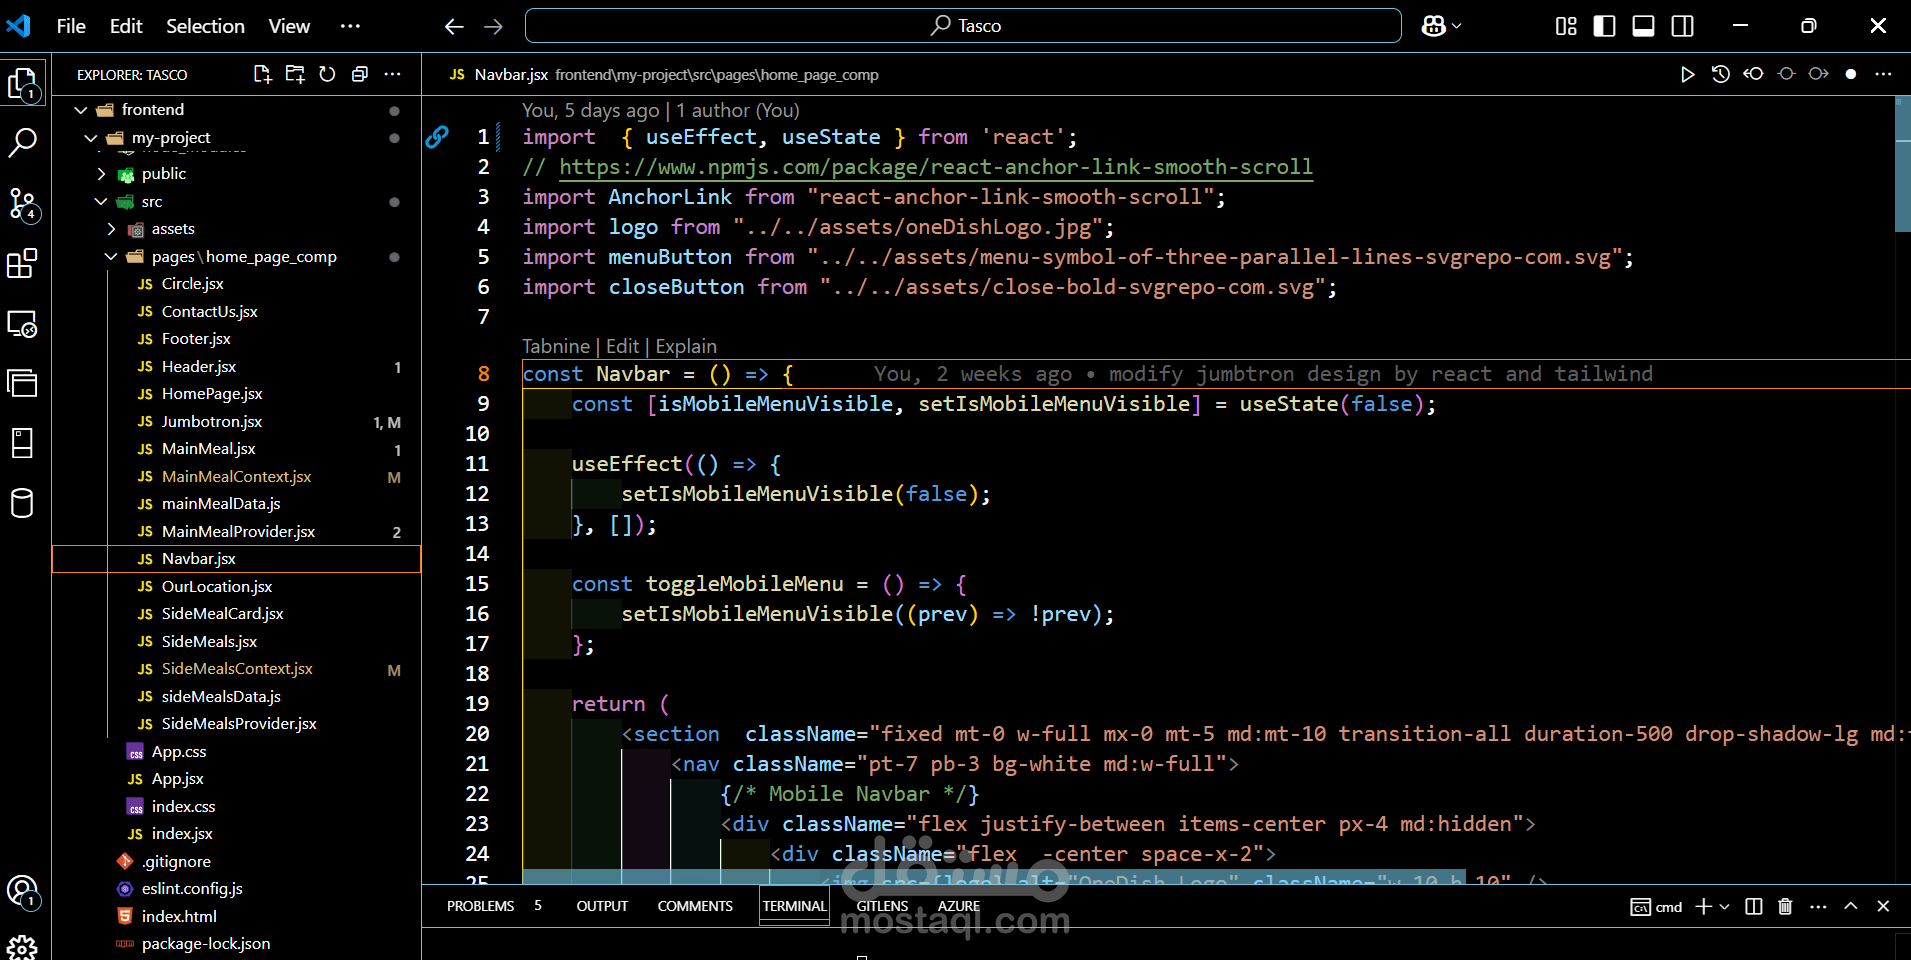
Task: Expand the public folder
Action: coord(164,174)
